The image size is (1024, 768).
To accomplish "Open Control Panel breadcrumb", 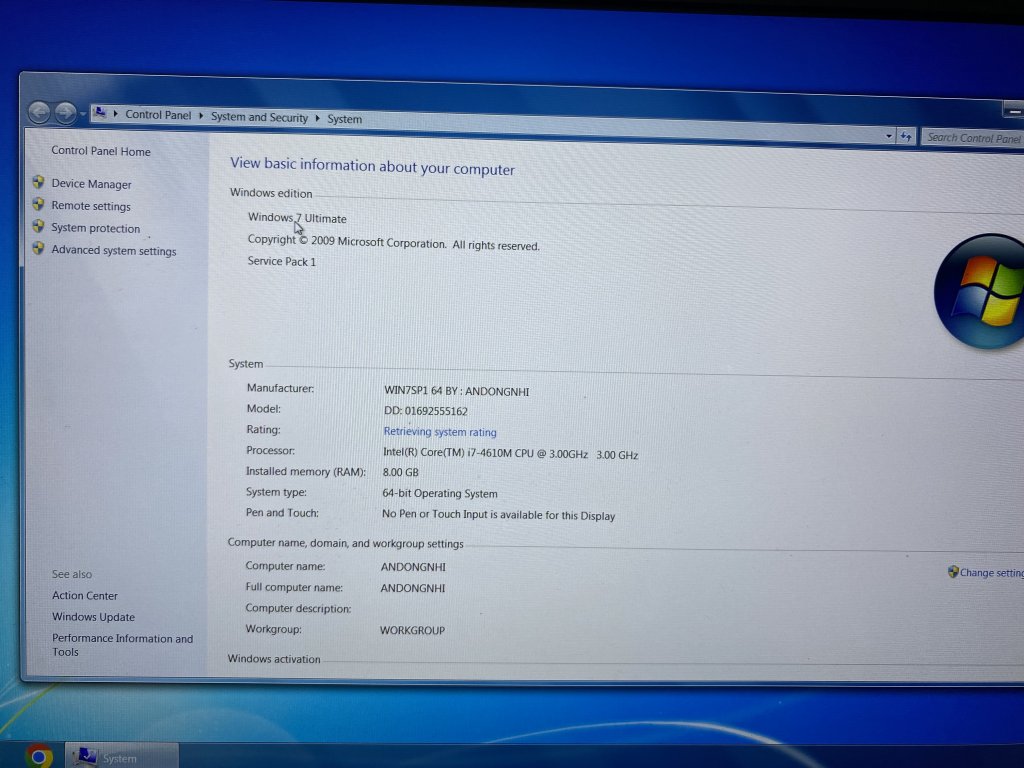I will tap(158, 114).
